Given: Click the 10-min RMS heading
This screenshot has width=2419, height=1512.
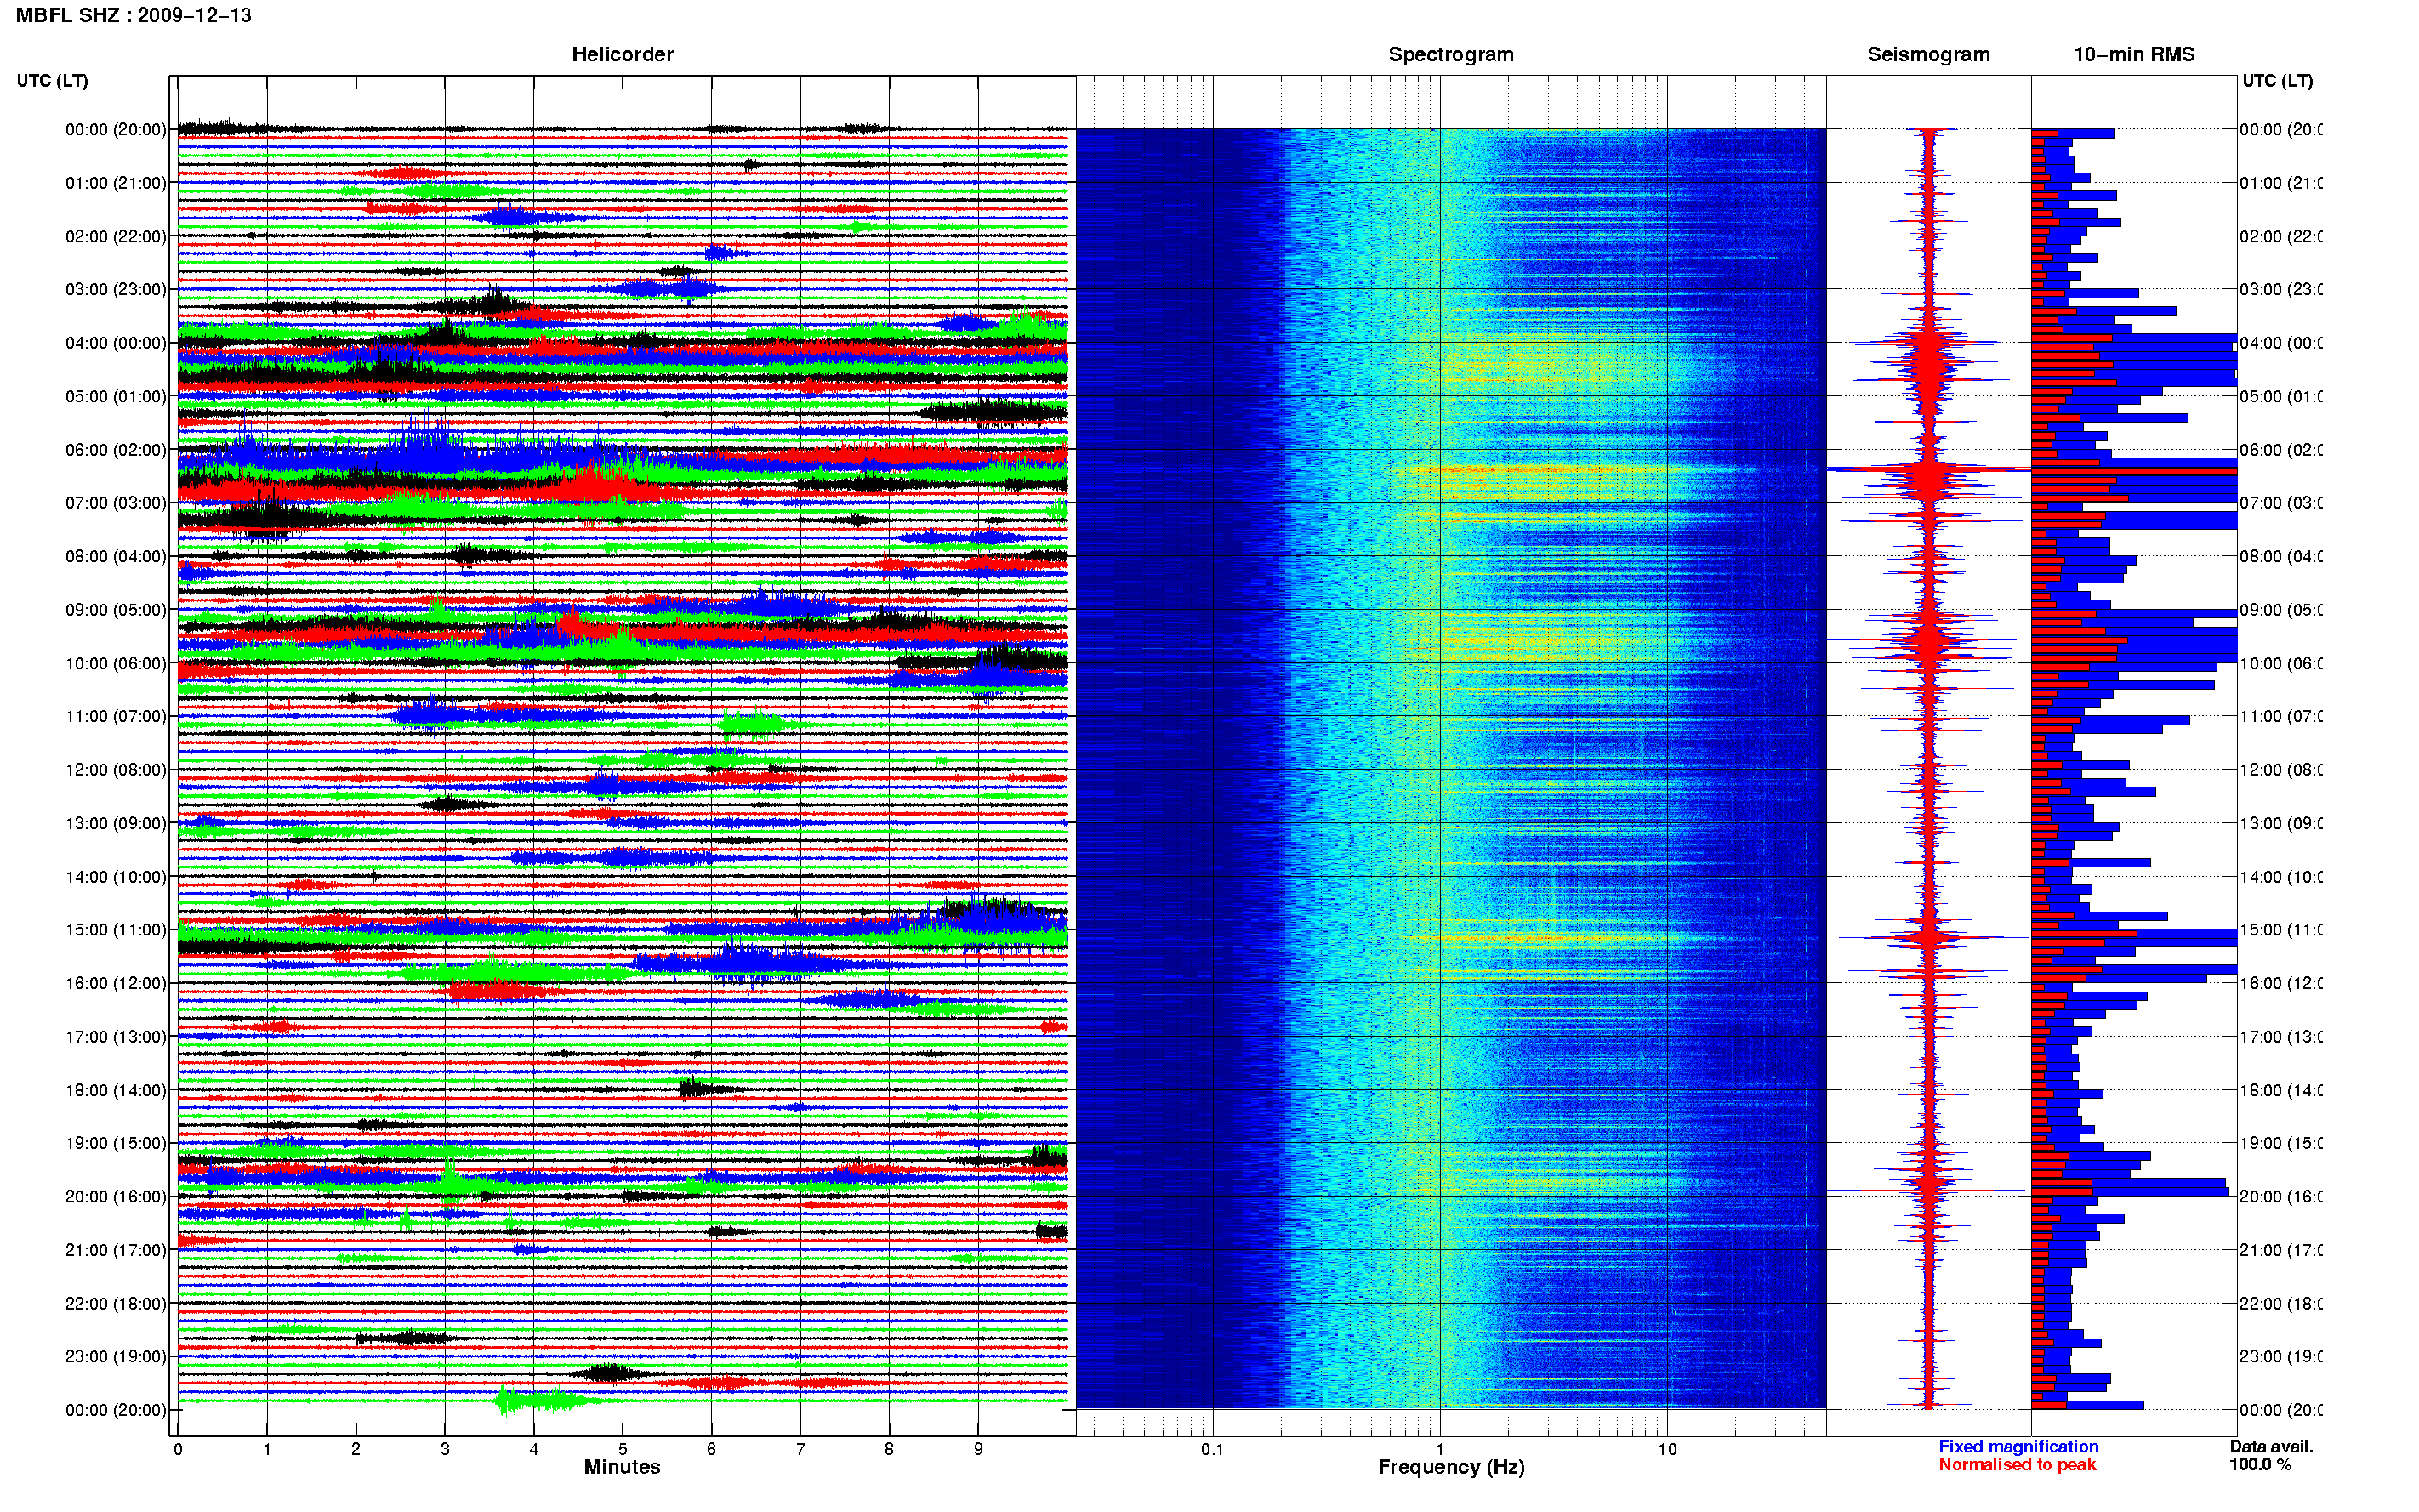Looking at the screenshot, I should (x=2133, y=54).
